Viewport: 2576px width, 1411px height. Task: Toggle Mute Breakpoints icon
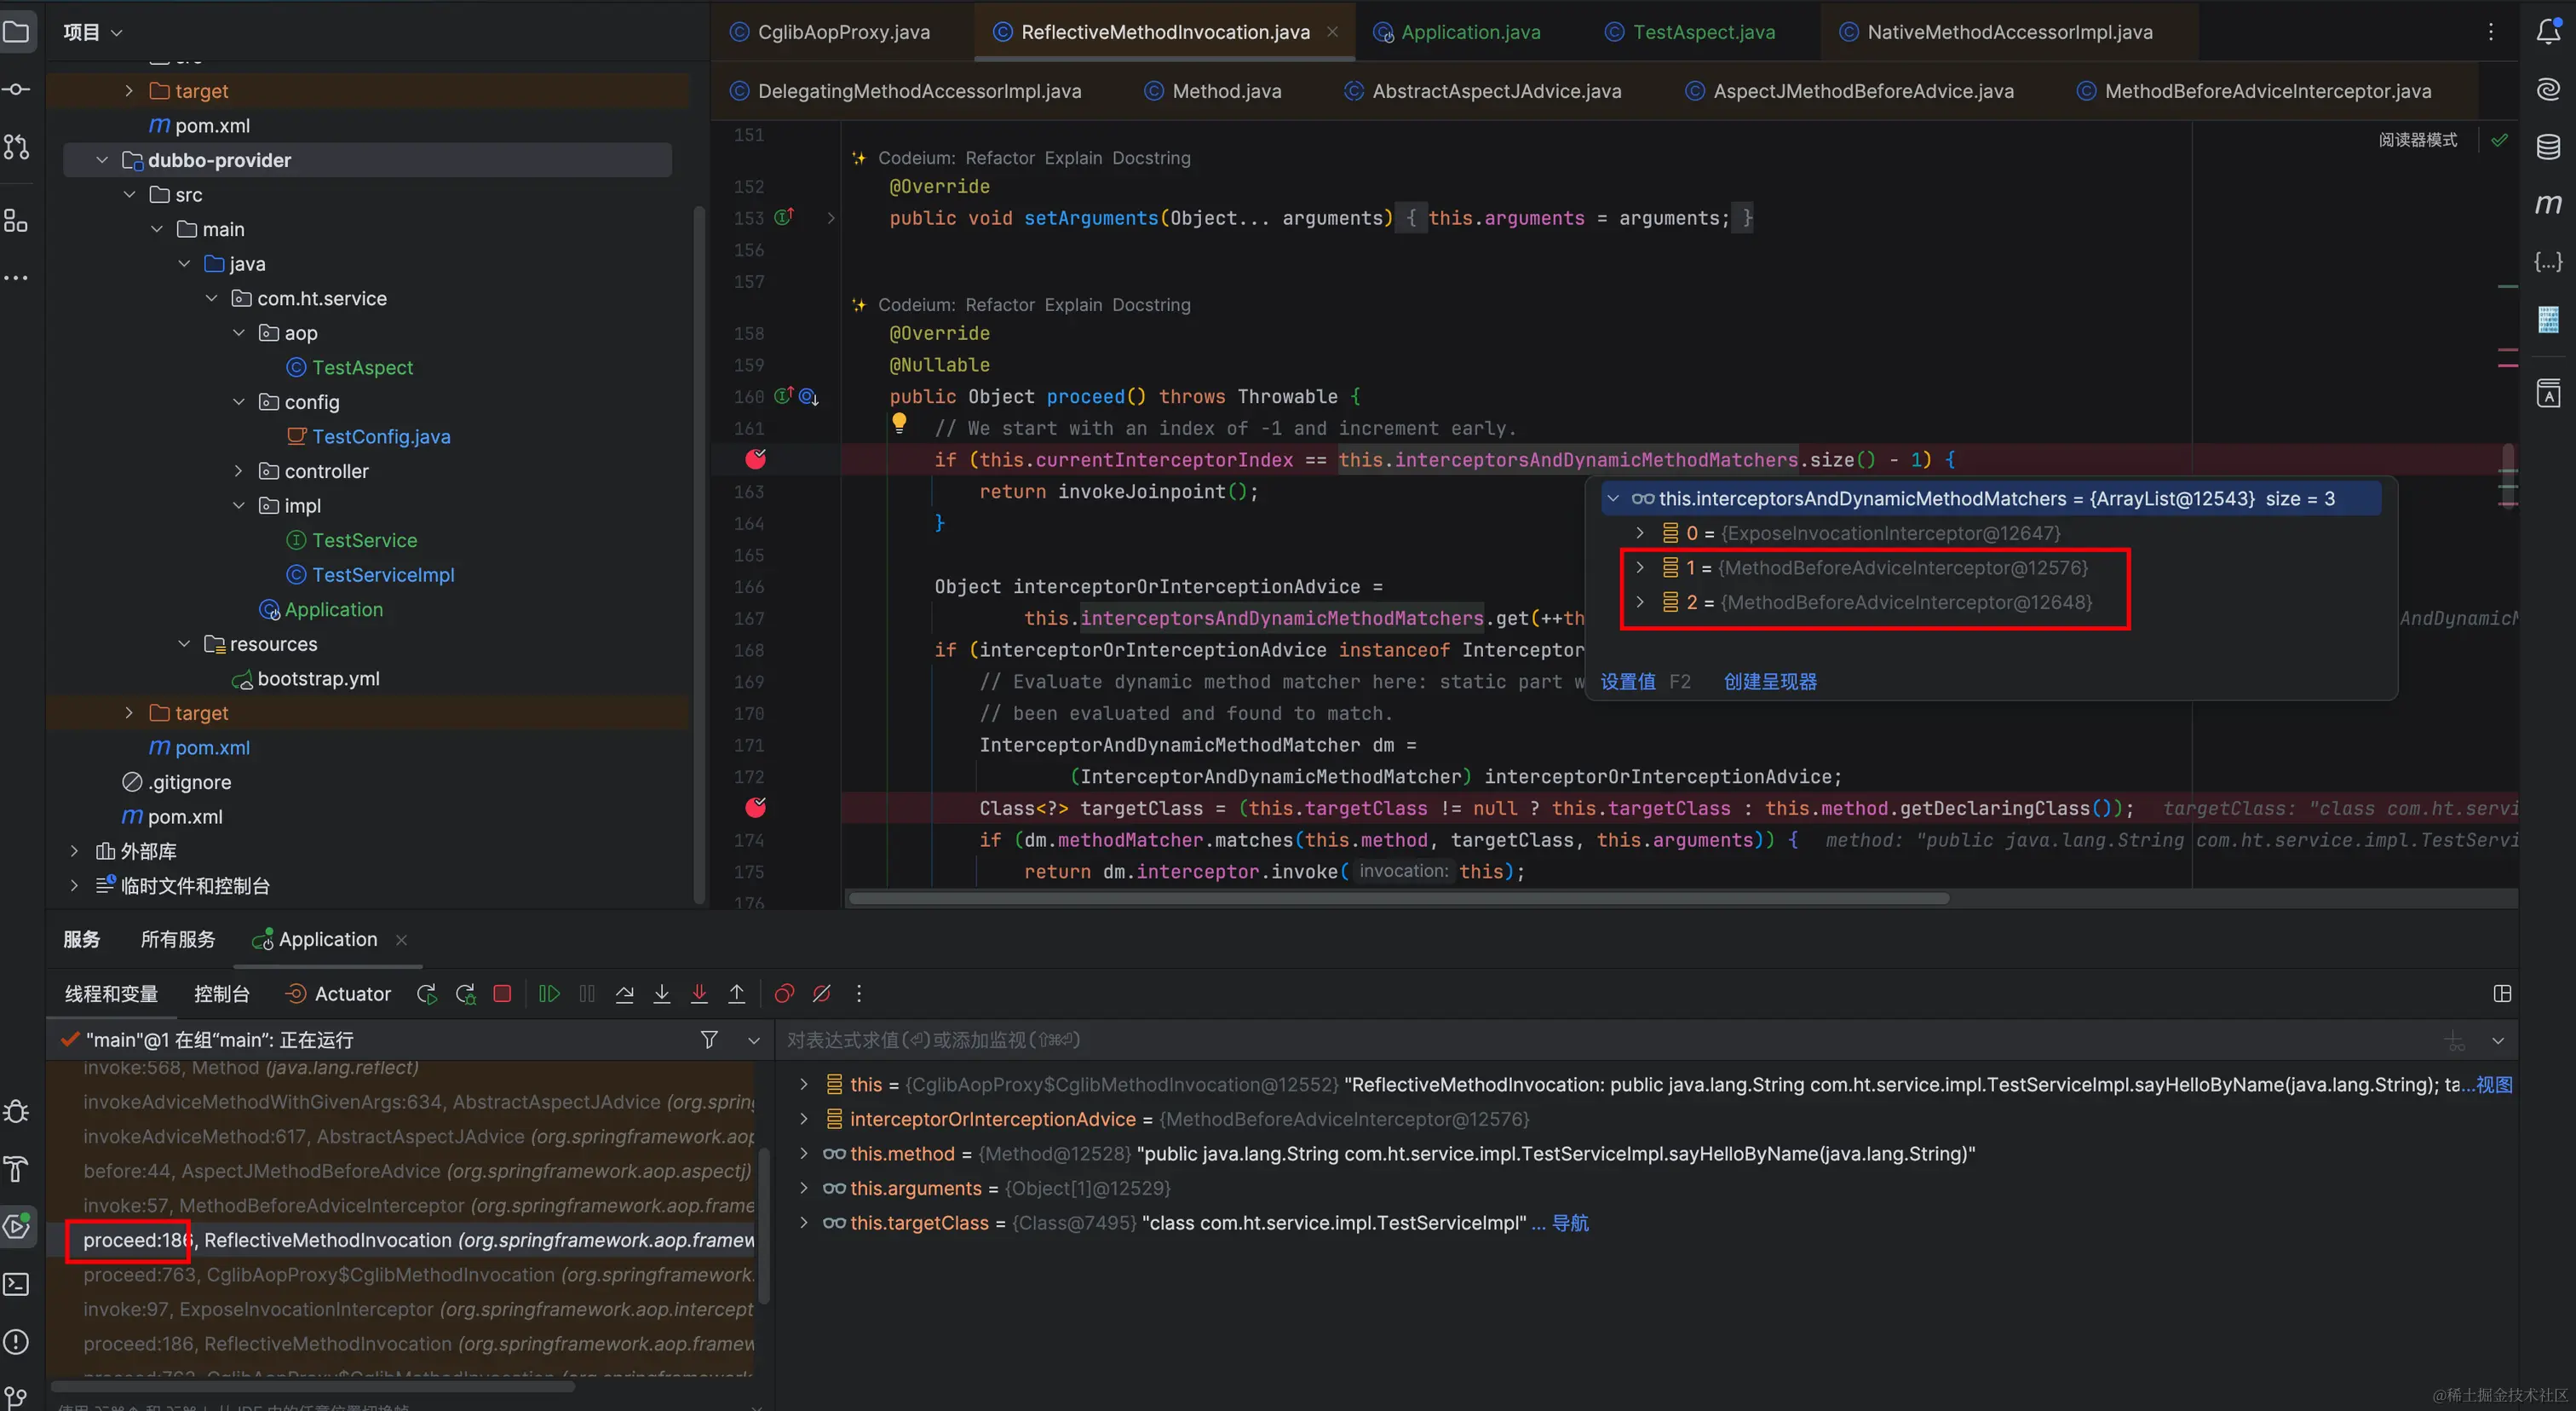(822, 994)
